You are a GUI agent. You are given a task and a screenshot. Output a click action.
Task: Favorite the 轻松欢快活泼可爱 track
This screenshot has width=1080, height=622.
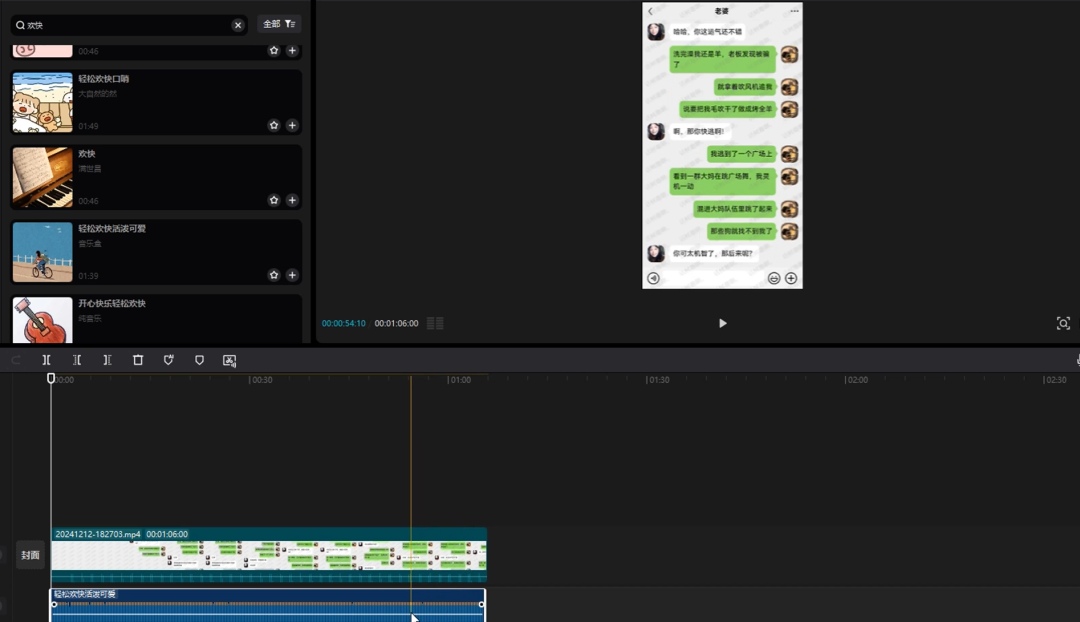pos(274,275)
